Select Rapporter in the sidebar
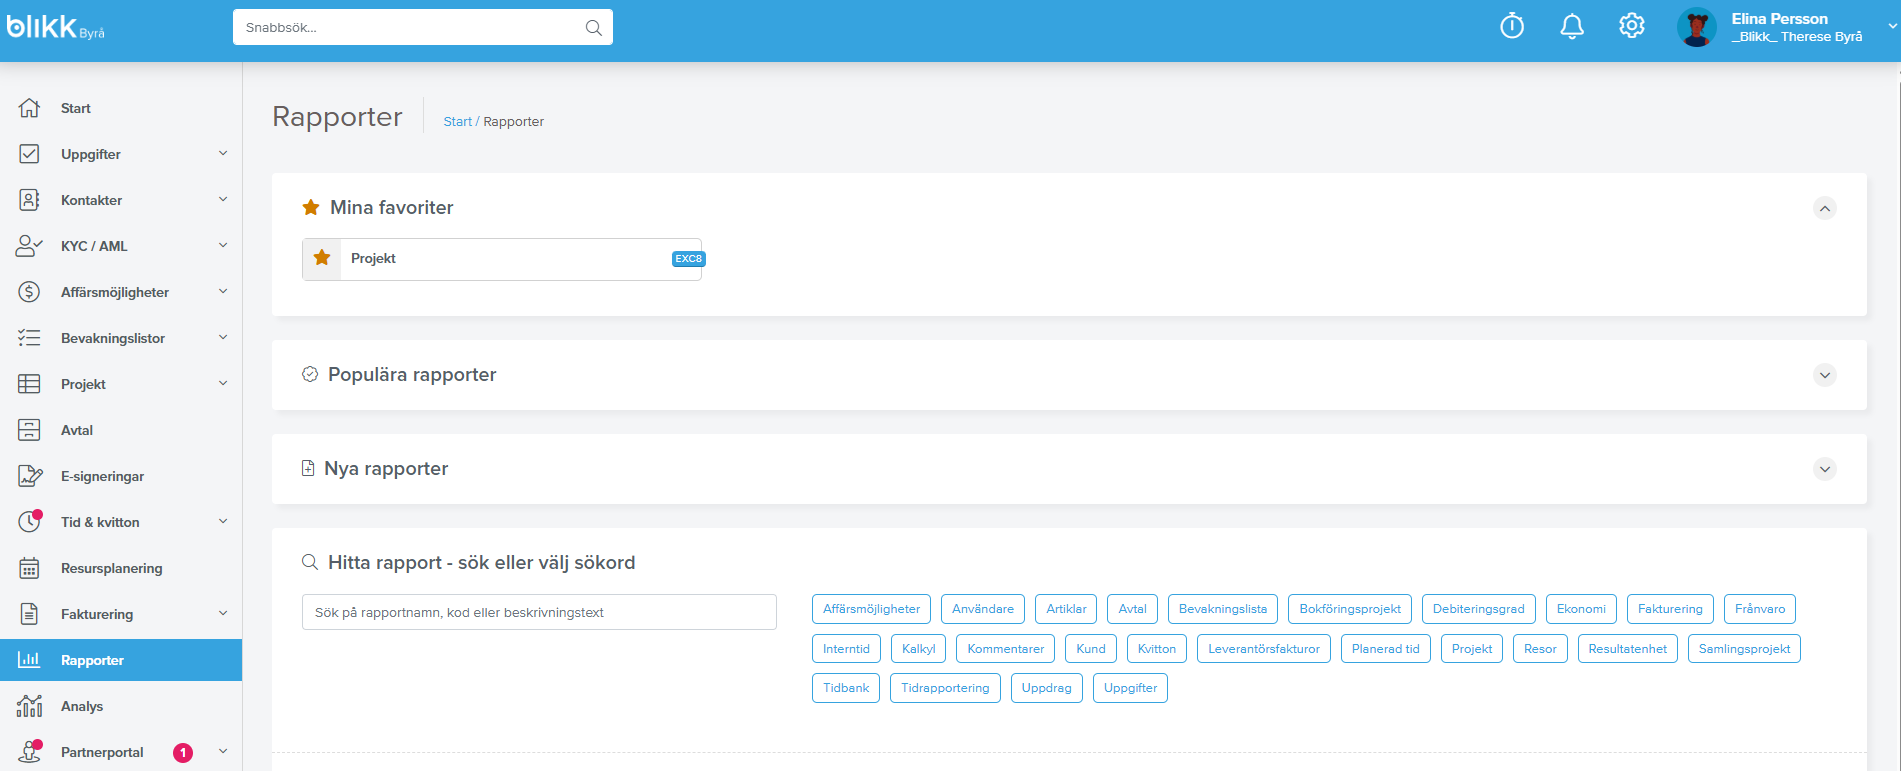Viewport: 1901px width, 771px height. (x=92, y=660)
